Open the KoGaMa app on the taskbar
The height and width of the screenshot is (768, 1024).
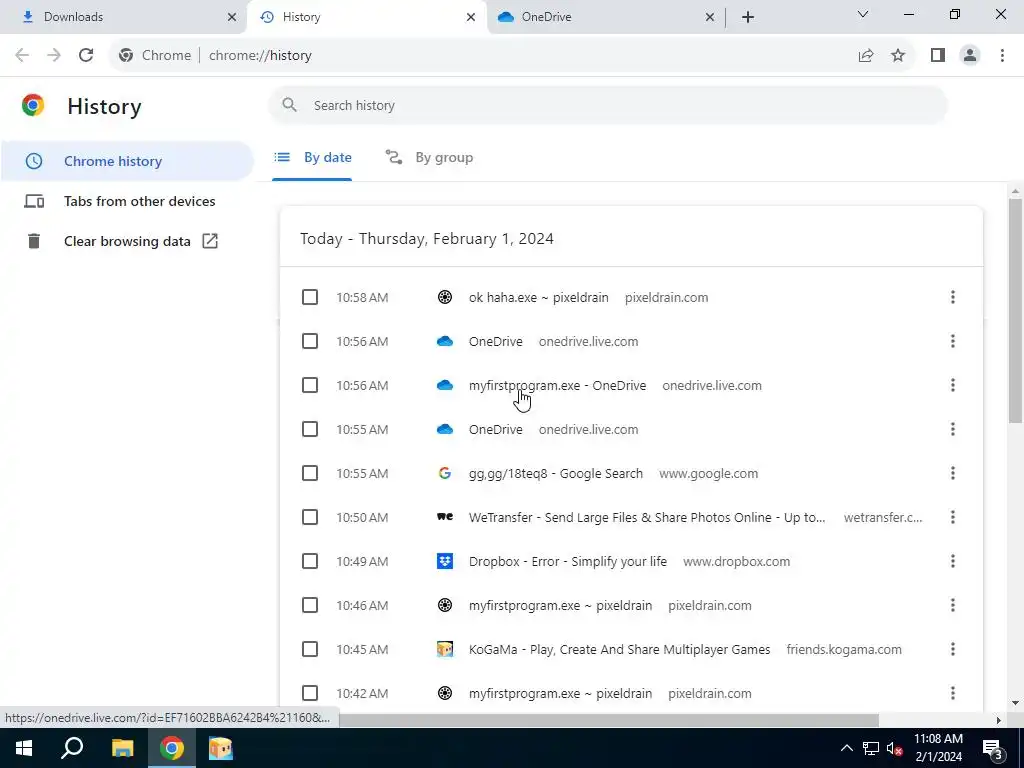coord(221,748)
